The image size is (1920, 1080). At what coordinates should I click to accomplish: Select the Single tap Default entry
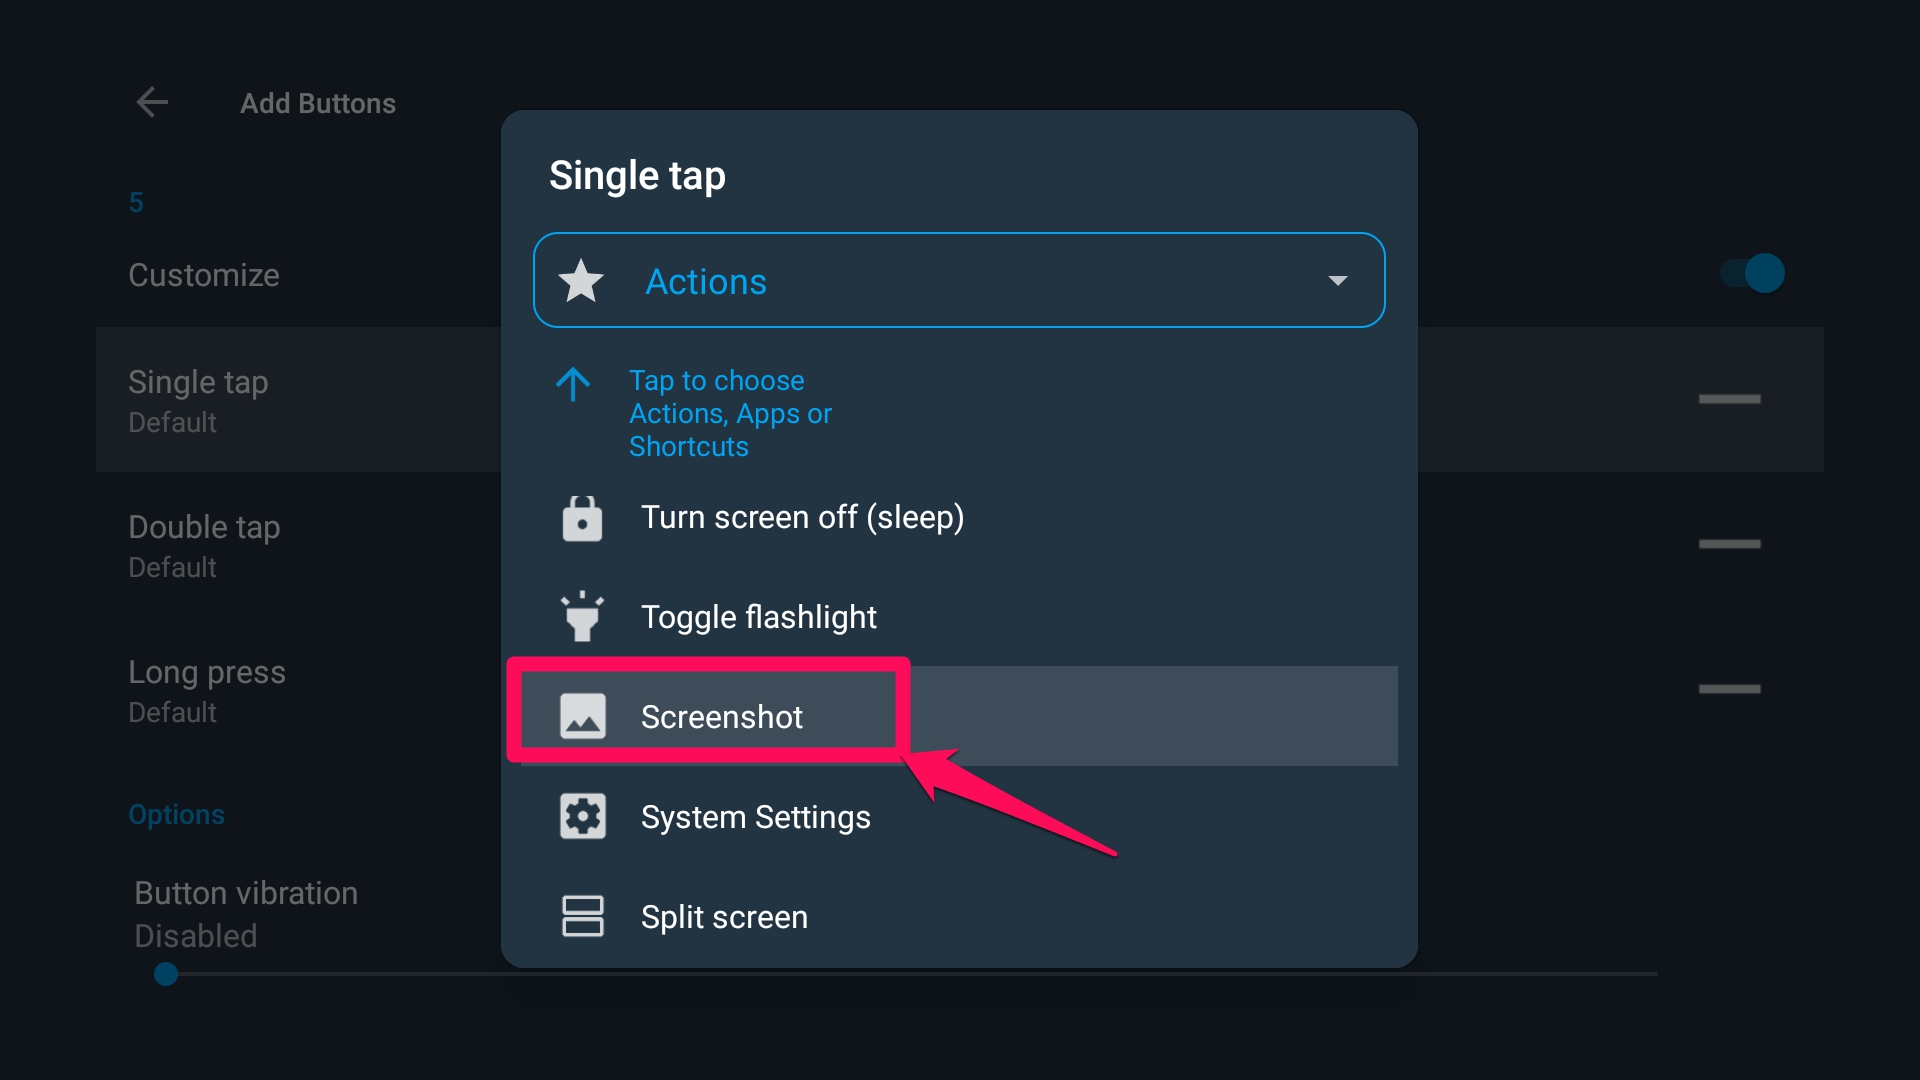[198, 398]
